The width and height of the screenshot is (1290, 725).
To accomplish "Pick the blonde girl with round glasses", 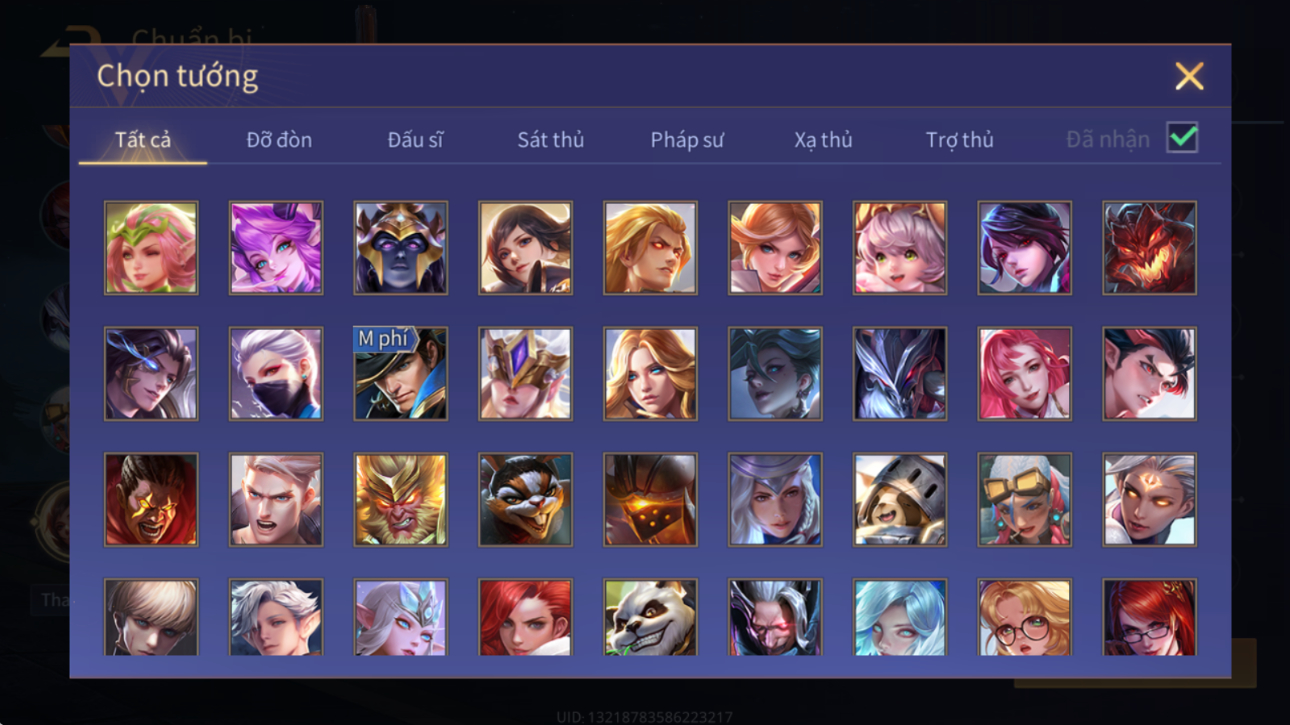I will [1024, 617].
